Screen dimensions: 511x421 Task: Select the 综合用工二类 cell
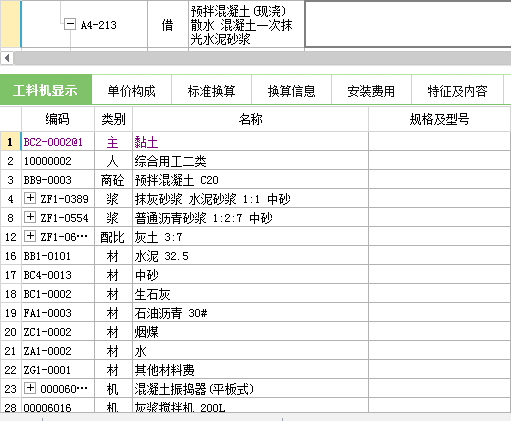(x=251, y=161)
